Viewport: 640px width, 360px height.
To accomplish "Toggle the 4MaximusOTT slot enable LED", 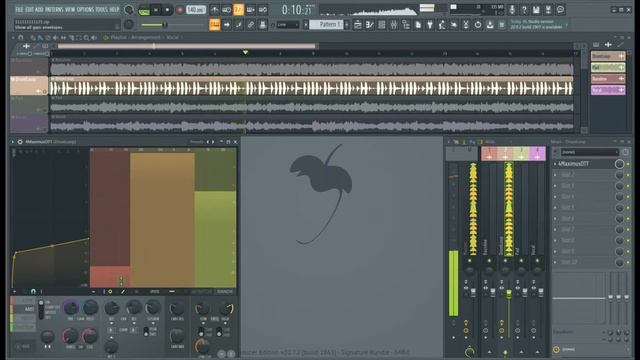I will (x=628, y=164).
